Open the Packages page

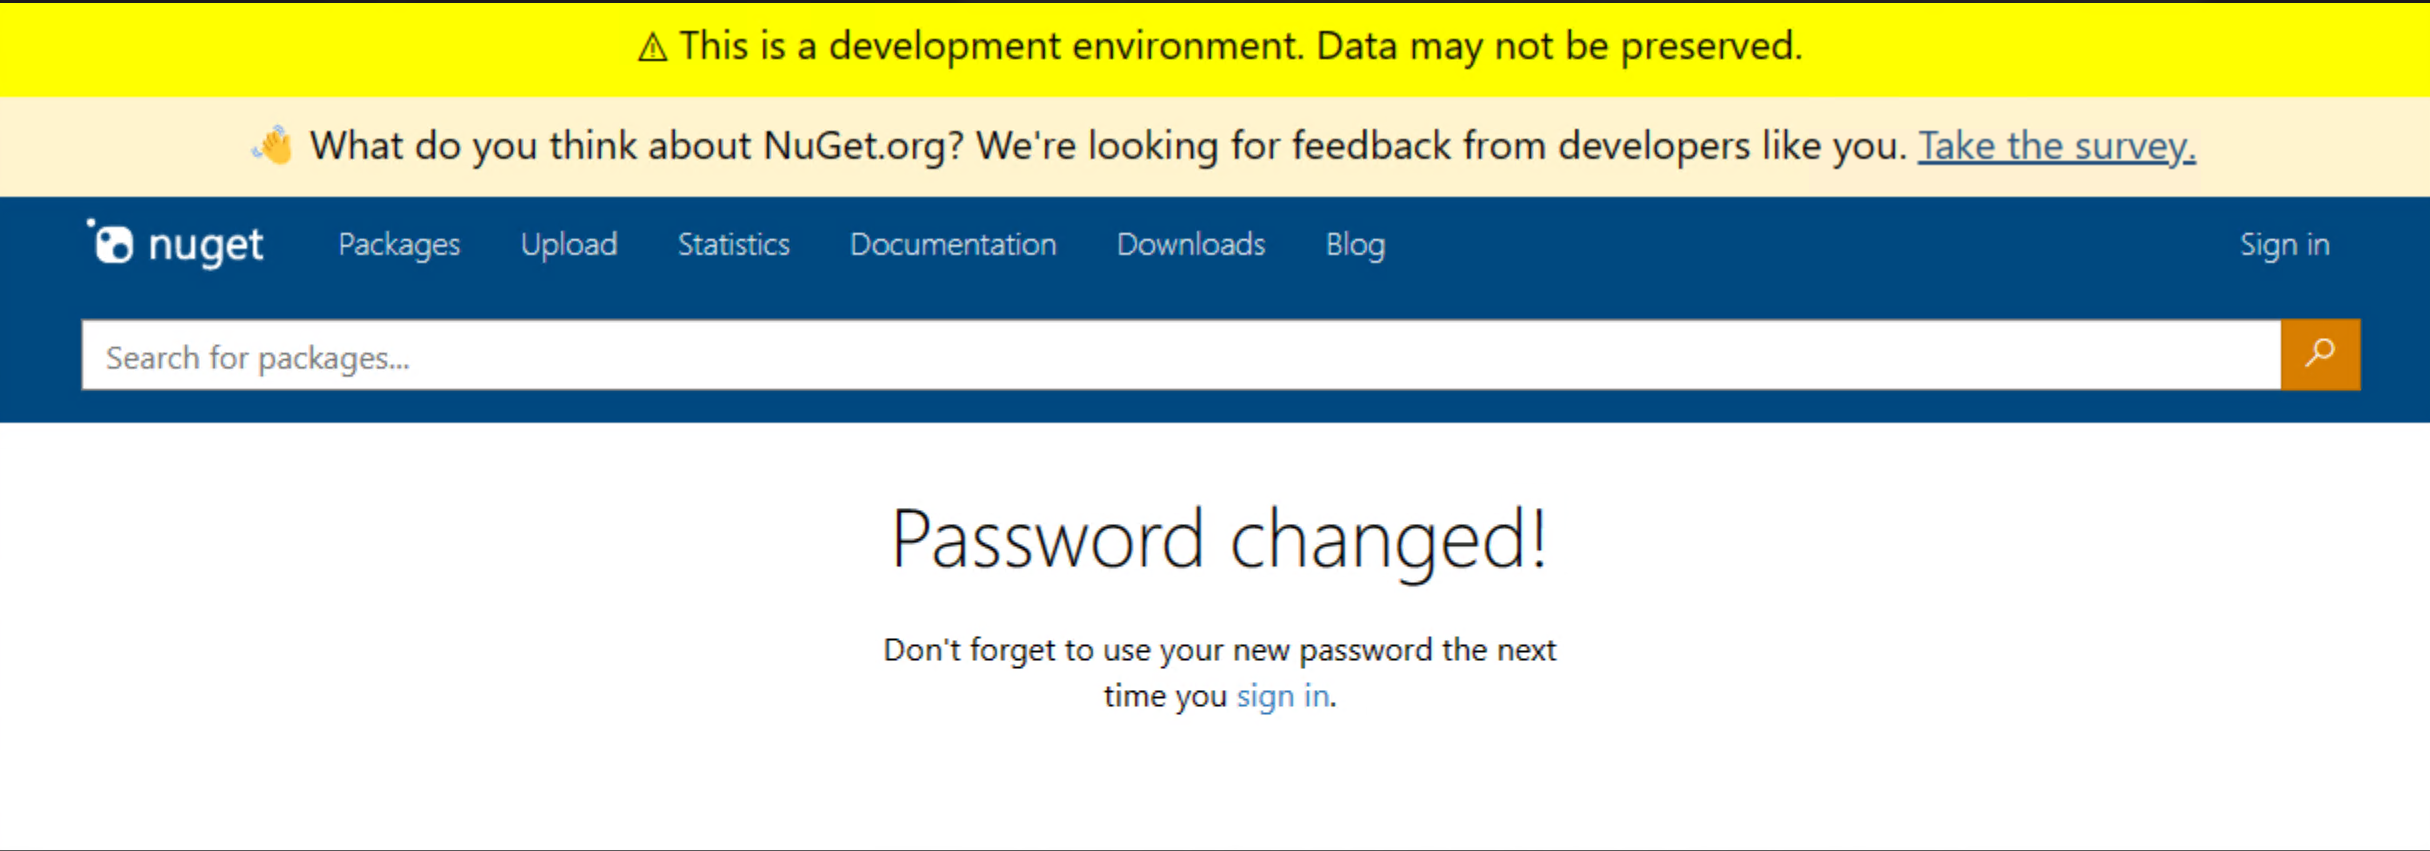(x=398, y=244)
